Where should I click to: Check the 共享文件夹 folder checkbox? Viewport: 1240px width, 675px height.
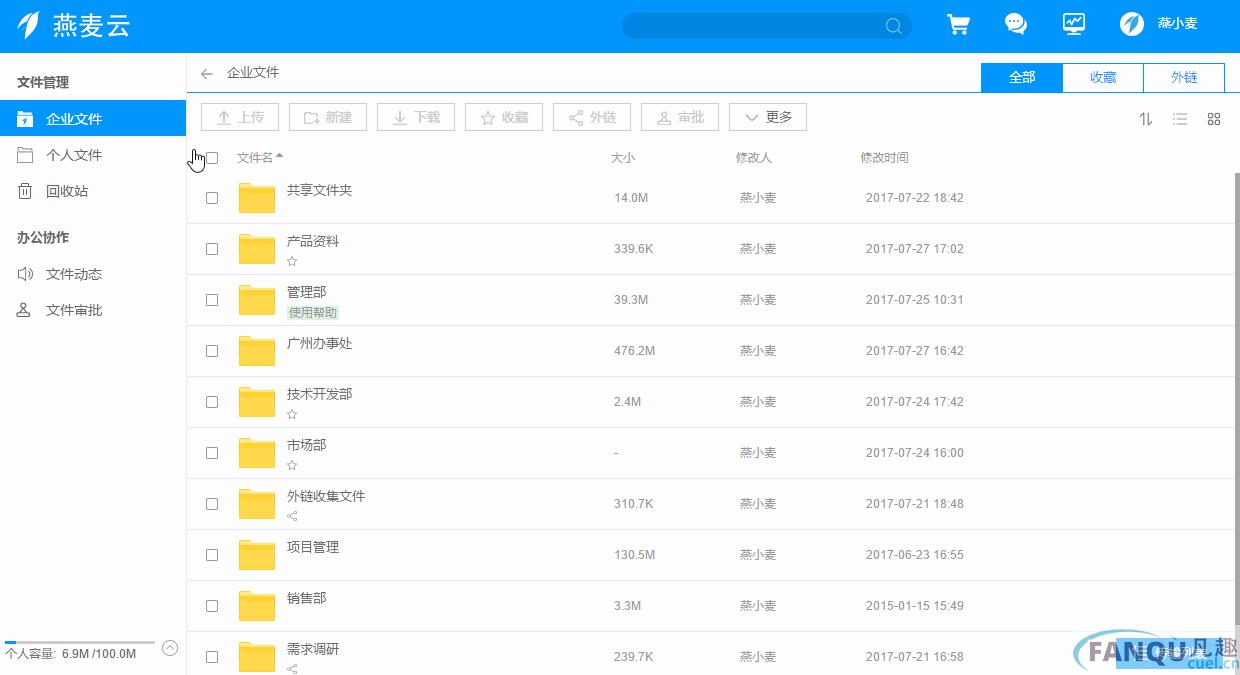(x=212, y=198)
